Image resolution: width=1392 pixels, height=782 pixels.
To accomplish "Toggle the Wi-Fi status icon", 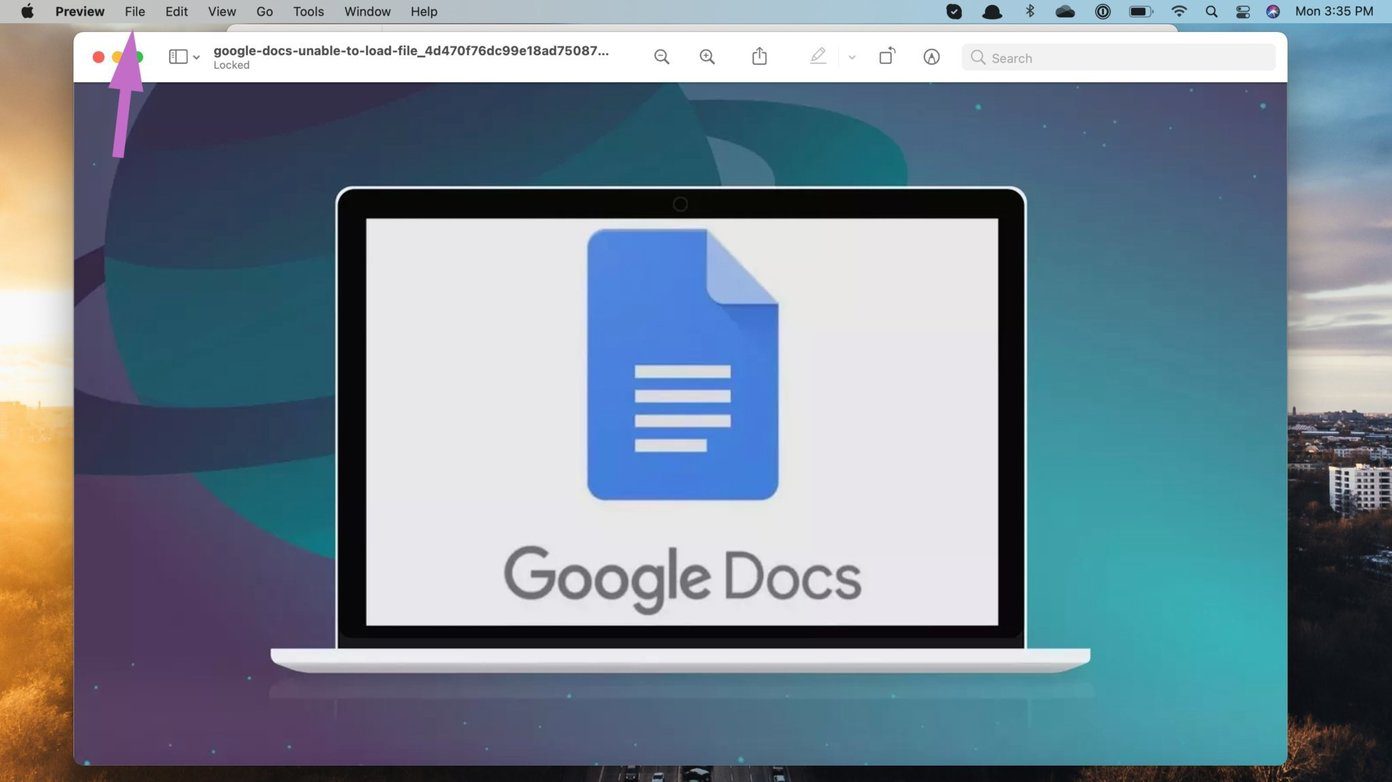I will point(1179,11).
